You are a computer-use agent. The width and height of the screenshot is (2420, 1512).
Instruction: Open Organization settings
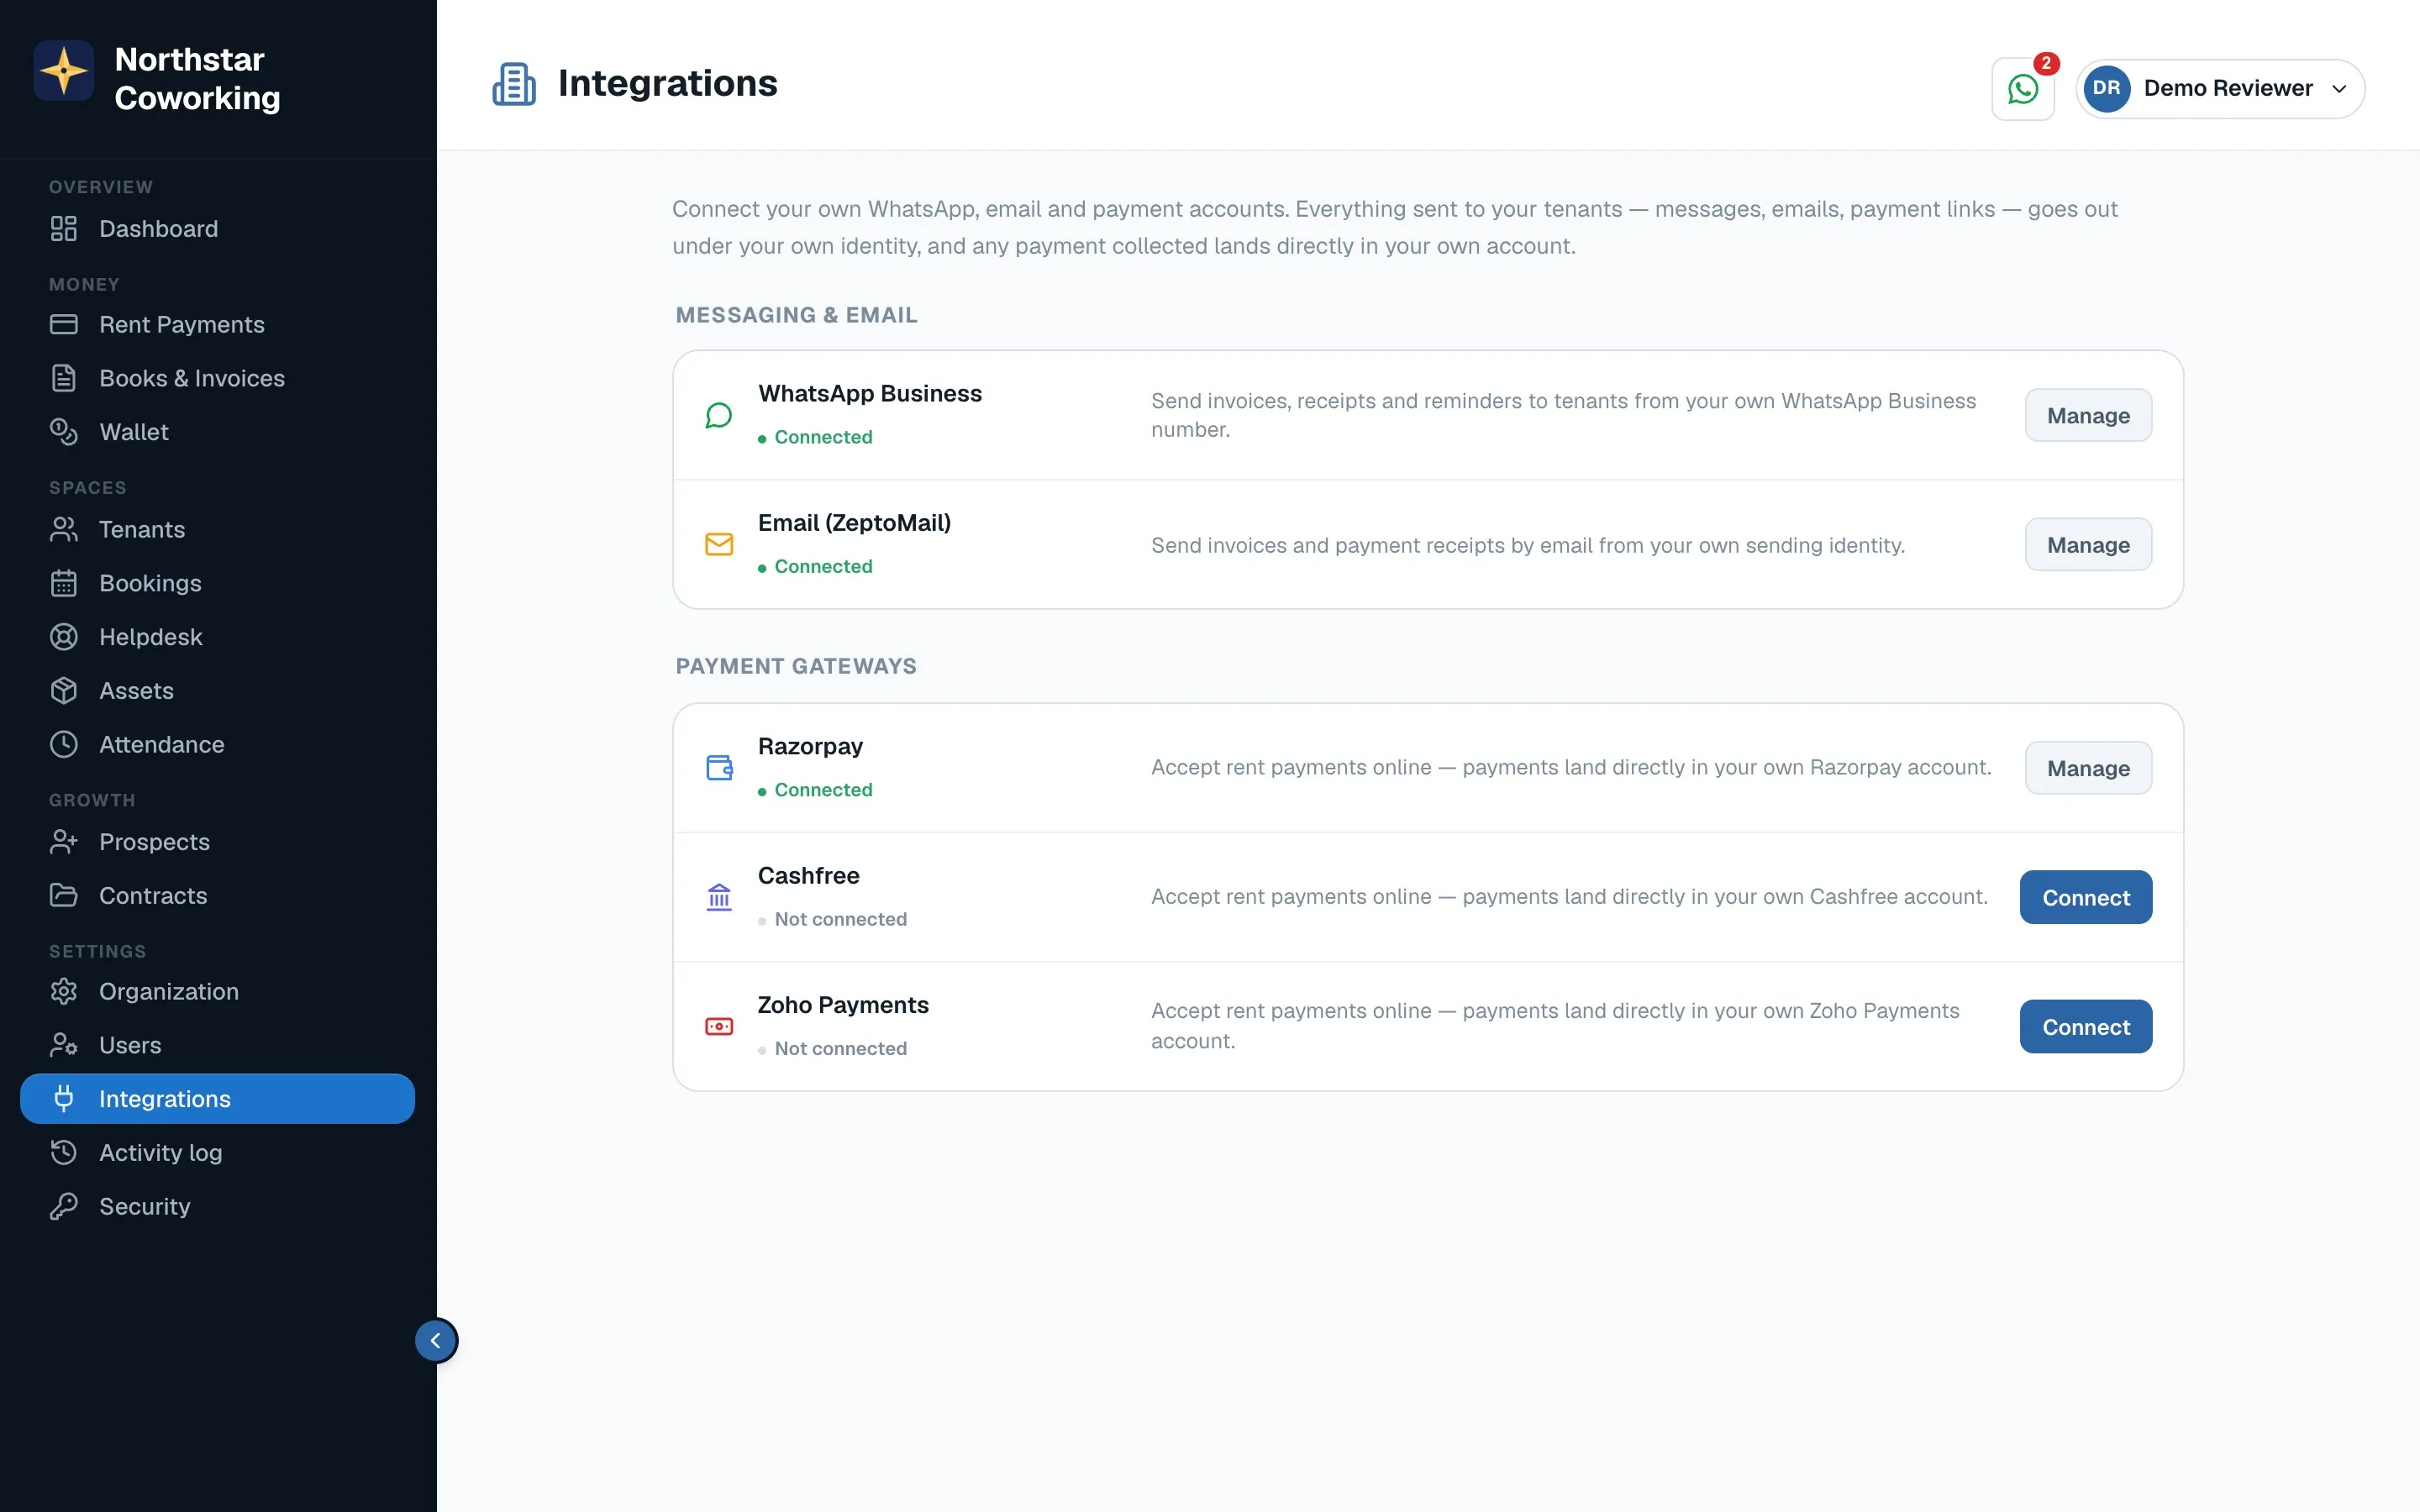coord(217,992)
